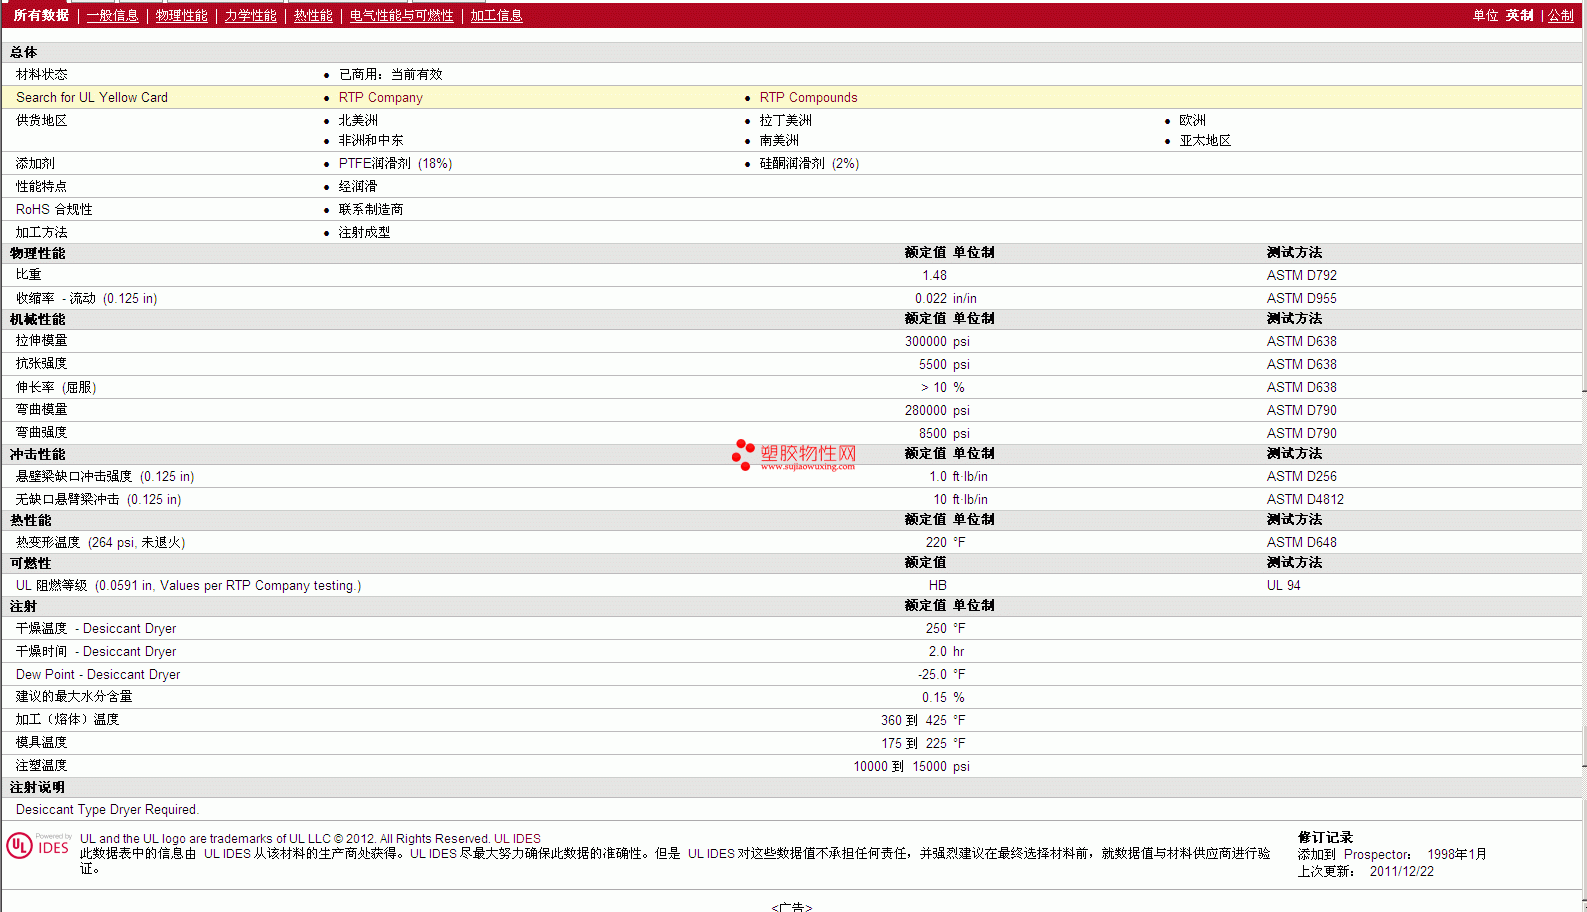
Task: Select the 电气性能与可燃性 tab
Action: (x=401, y=16)
